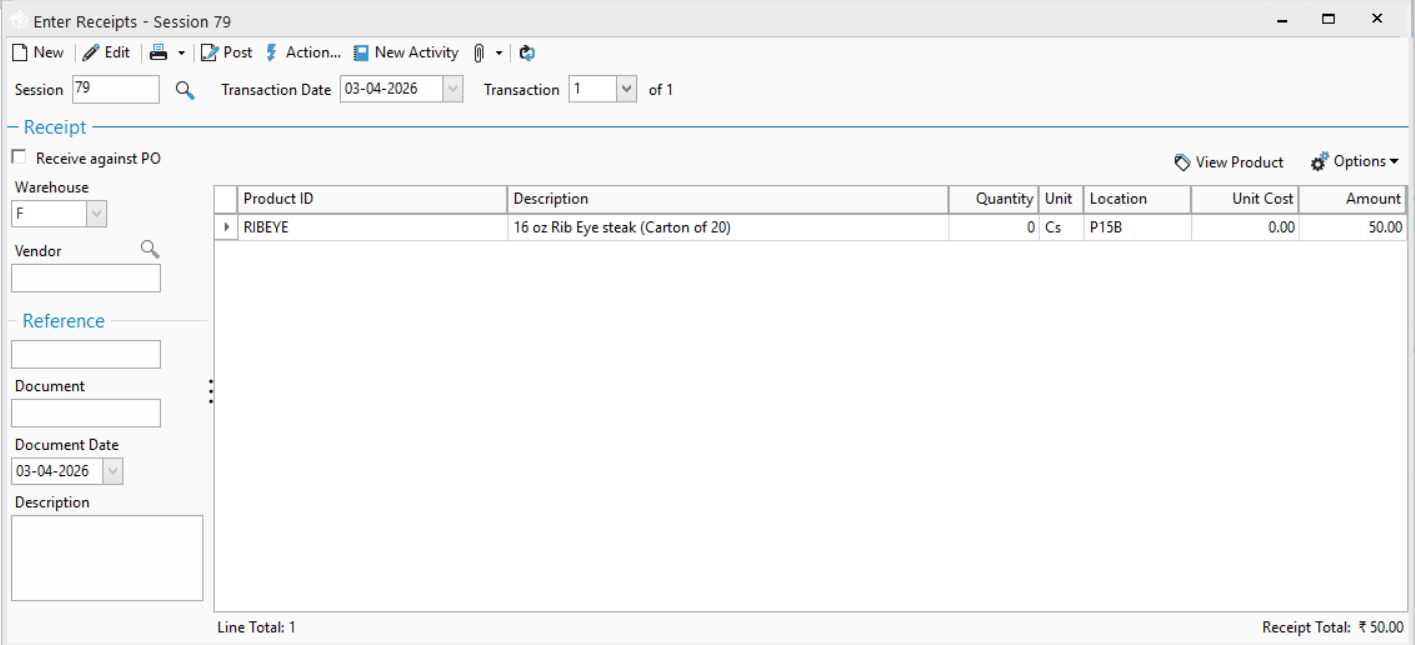Expand the print options dropdown arrow
The width and height of the screenshot is (1415, 645).
[x=181, y=53]
